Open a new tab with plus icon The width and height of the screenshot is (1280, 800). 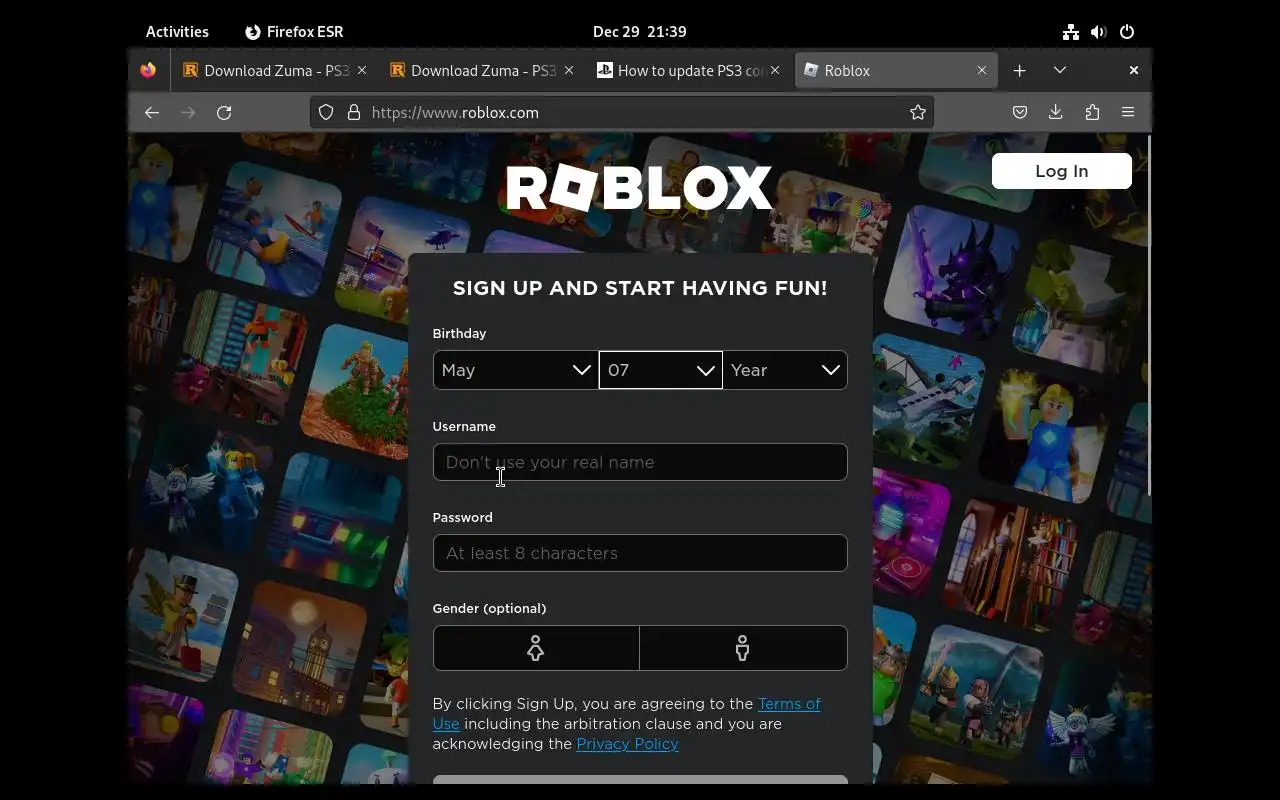[x=1019, y=71]
